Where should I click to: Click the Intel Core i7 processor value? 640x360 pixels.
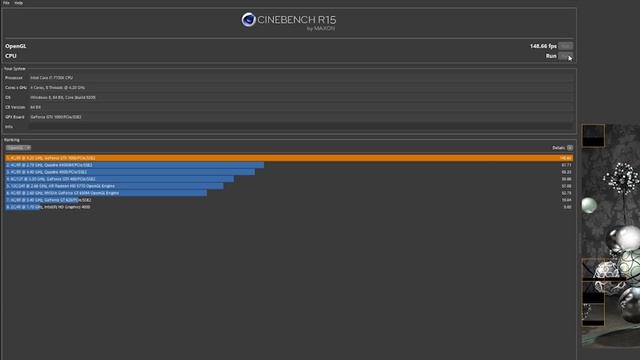[51, 78]
